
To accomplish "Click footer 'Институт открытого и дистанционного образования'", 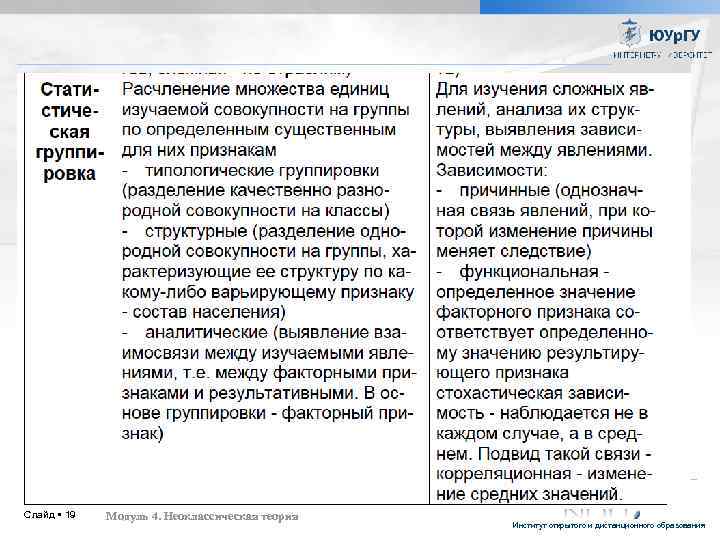I will point(608,525).
